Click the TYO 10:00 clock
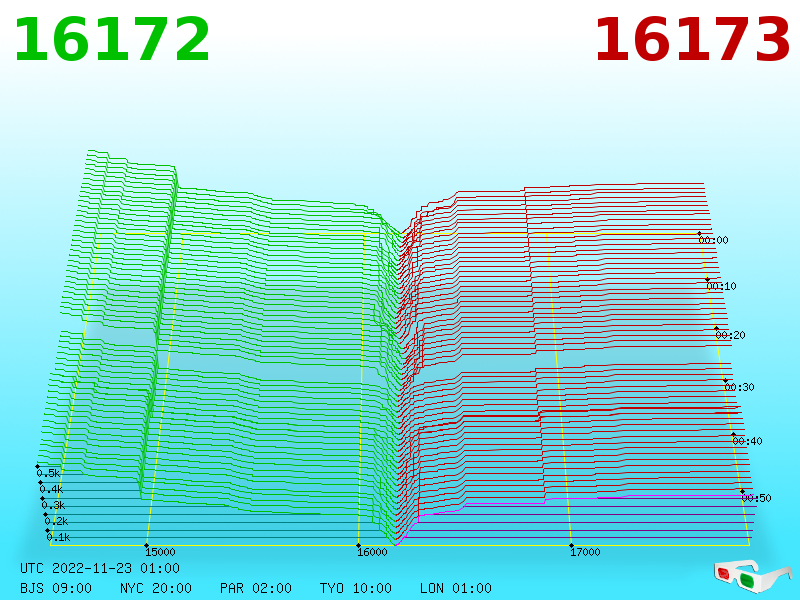The width and height of the screenshot is (800, 600). pos(356,588)
